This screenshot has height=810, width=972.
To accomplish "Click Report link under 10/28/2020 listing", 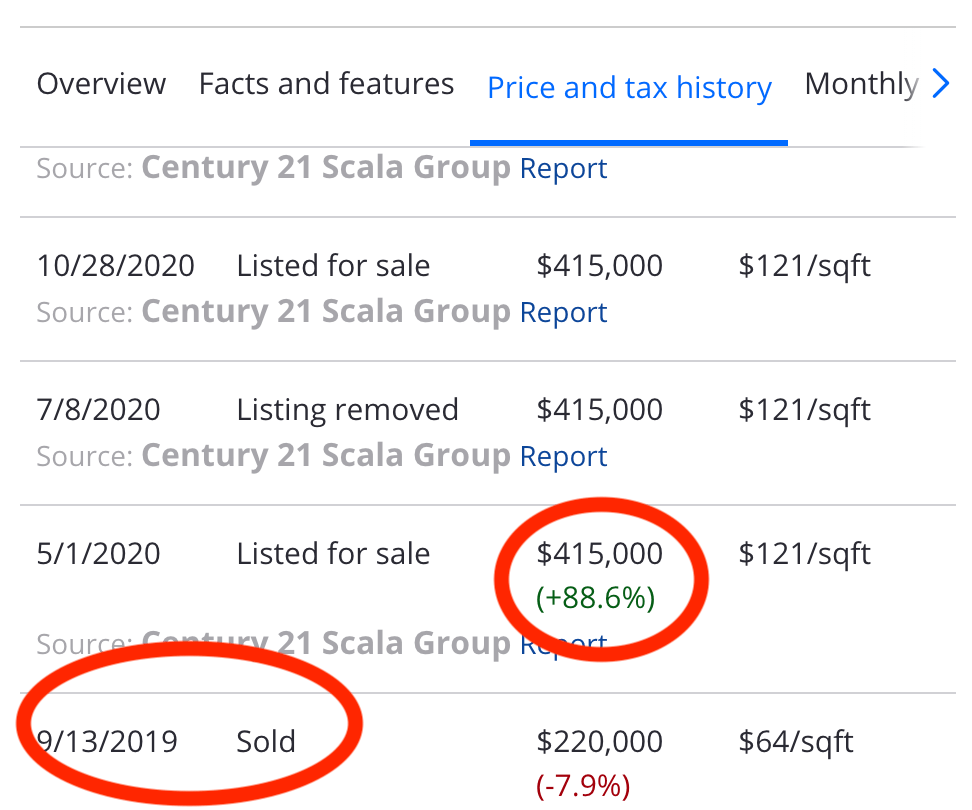I will pyautogui.click(x=563, y=313).
